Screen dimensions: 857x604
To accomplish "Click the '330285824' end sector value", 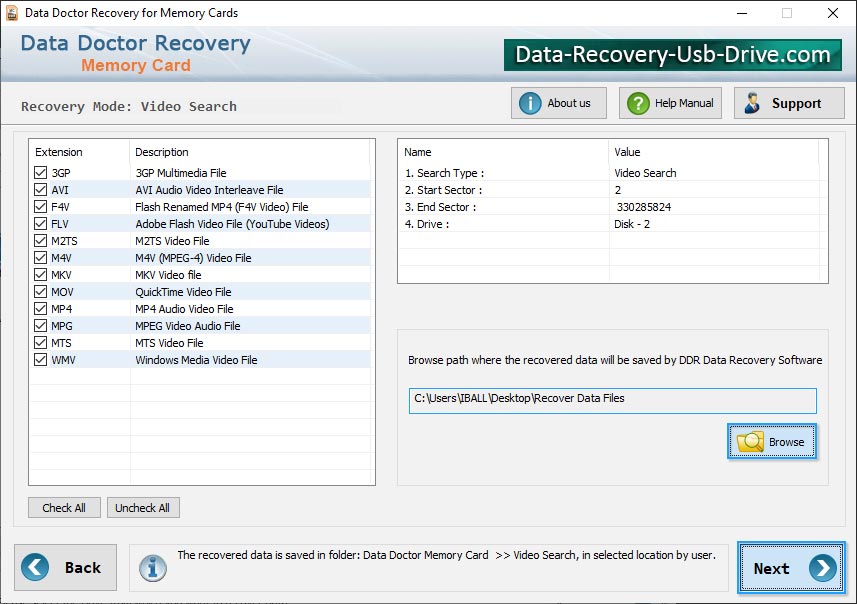I will pos(644,207).
